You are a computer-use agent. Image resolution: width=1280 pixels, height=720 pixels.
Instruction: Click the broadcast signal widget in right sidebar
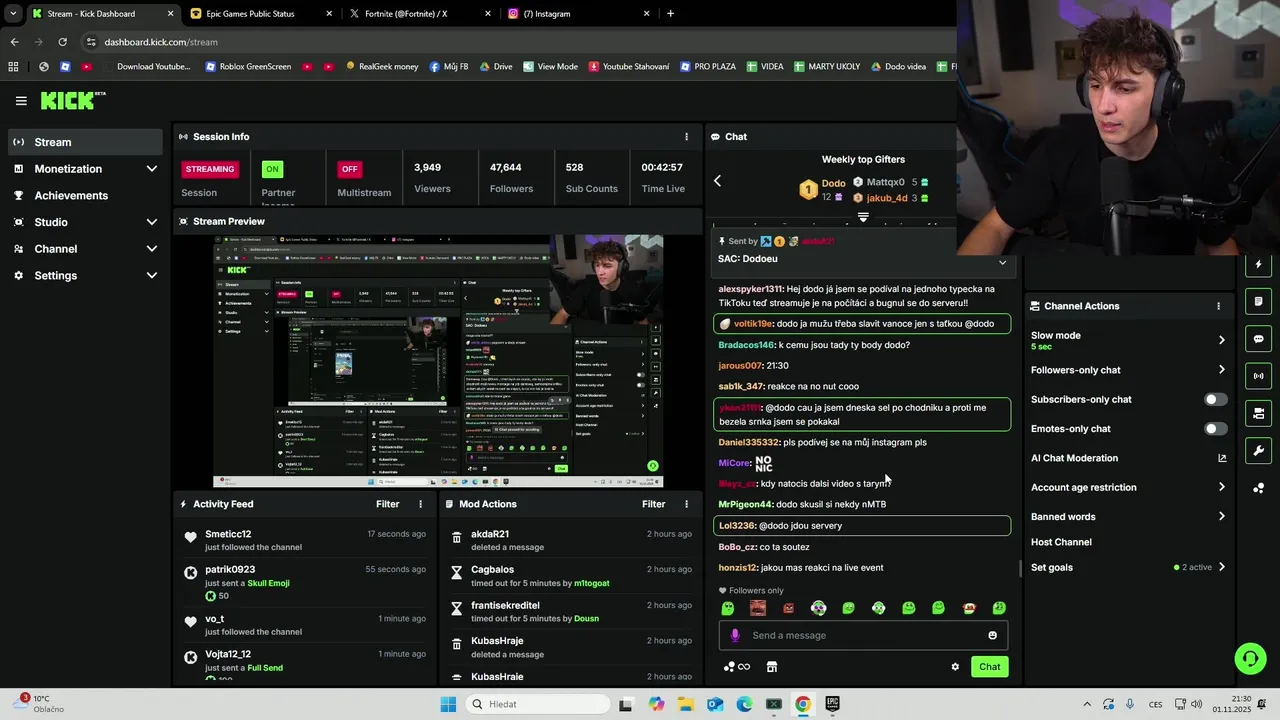pos(1258,376)
